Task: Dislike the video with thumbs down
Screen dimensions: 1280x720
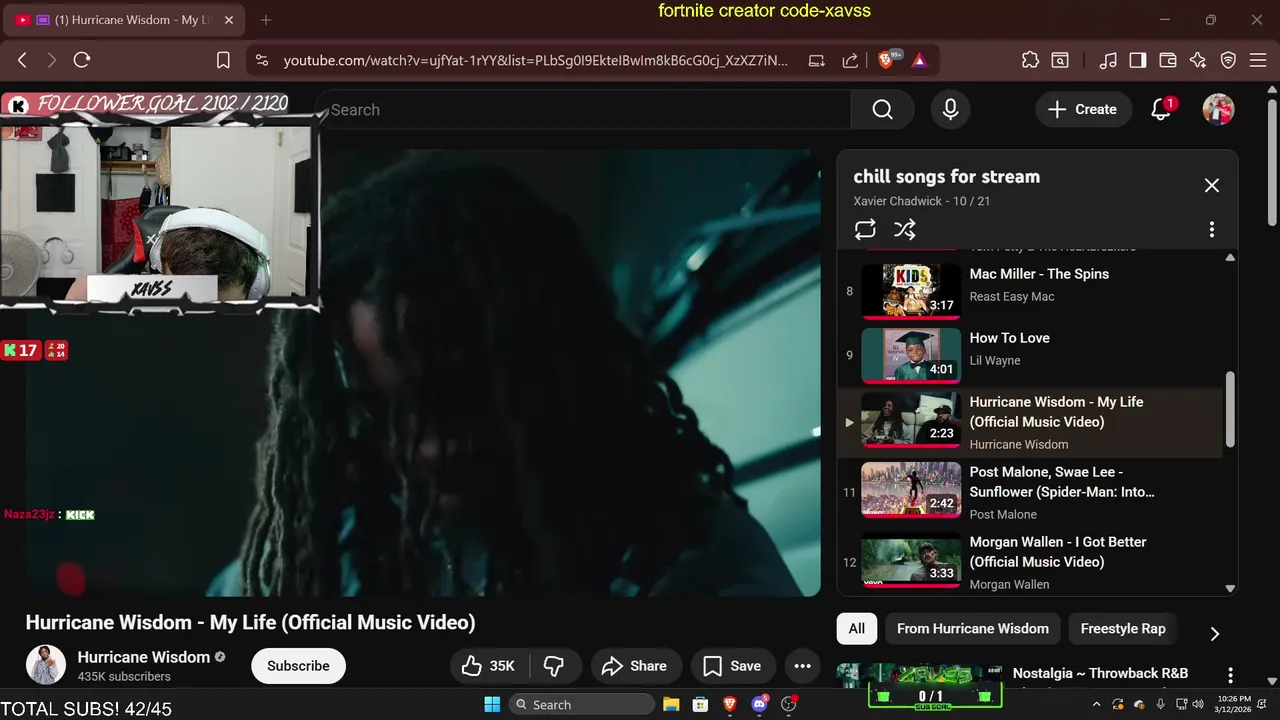Action: click(x=554, y=666)
